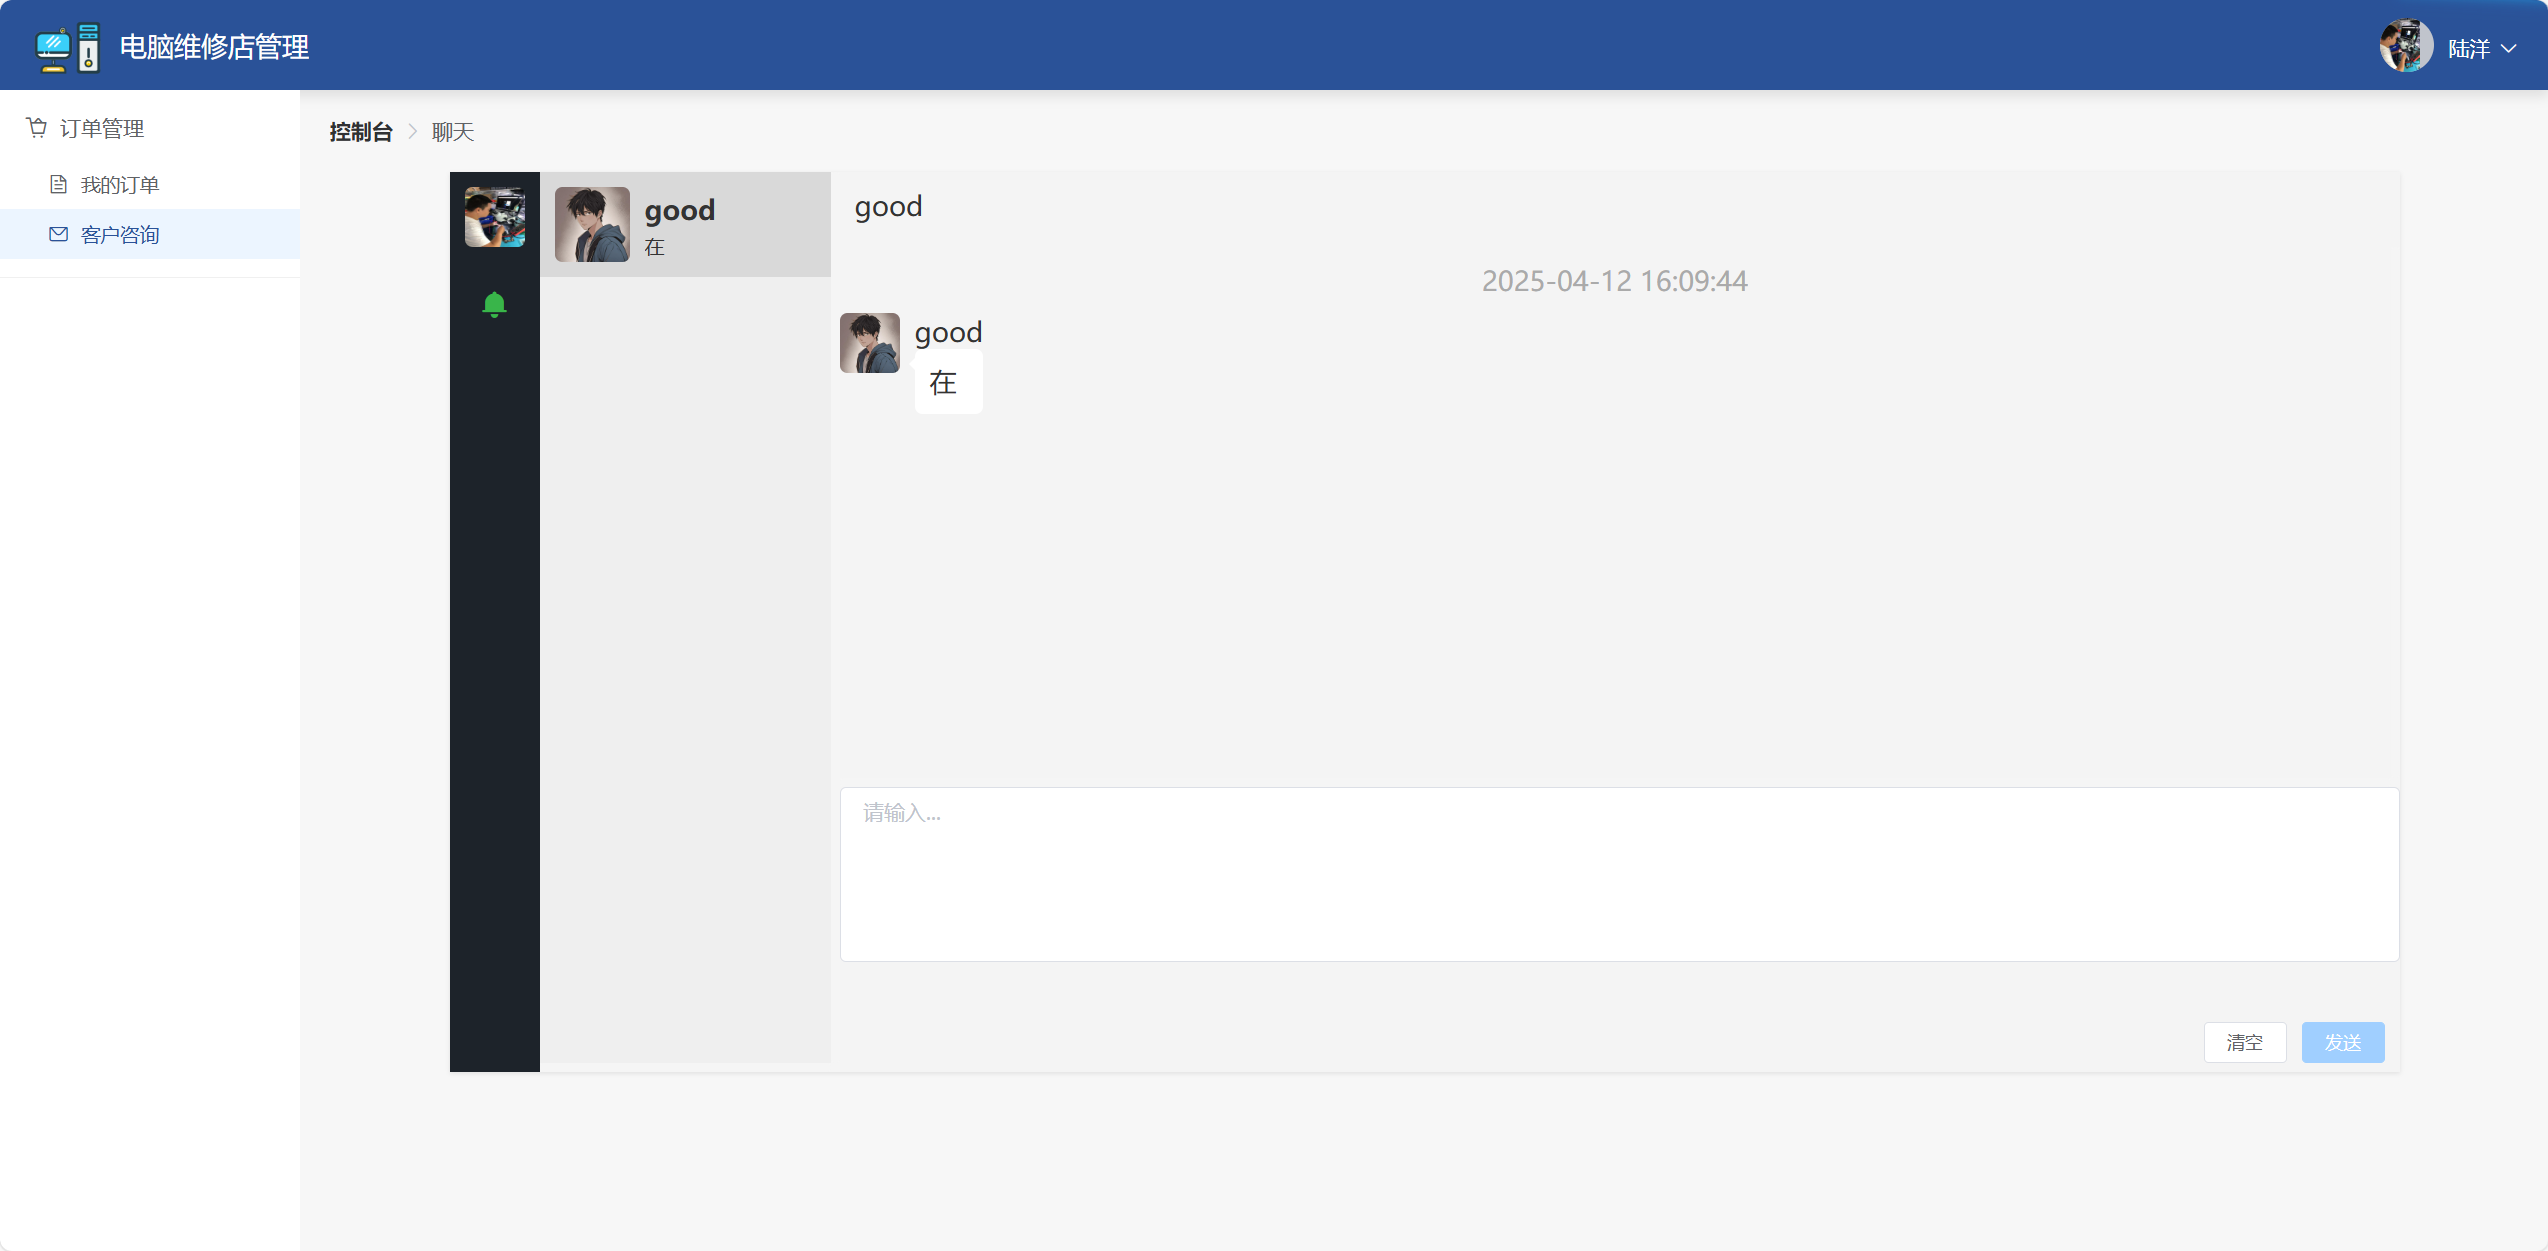This screenshot has height=1251, width=2548.
Task: Click the computer repair shop logo icon
Action: pyautogui.click(x=68, y=47)
